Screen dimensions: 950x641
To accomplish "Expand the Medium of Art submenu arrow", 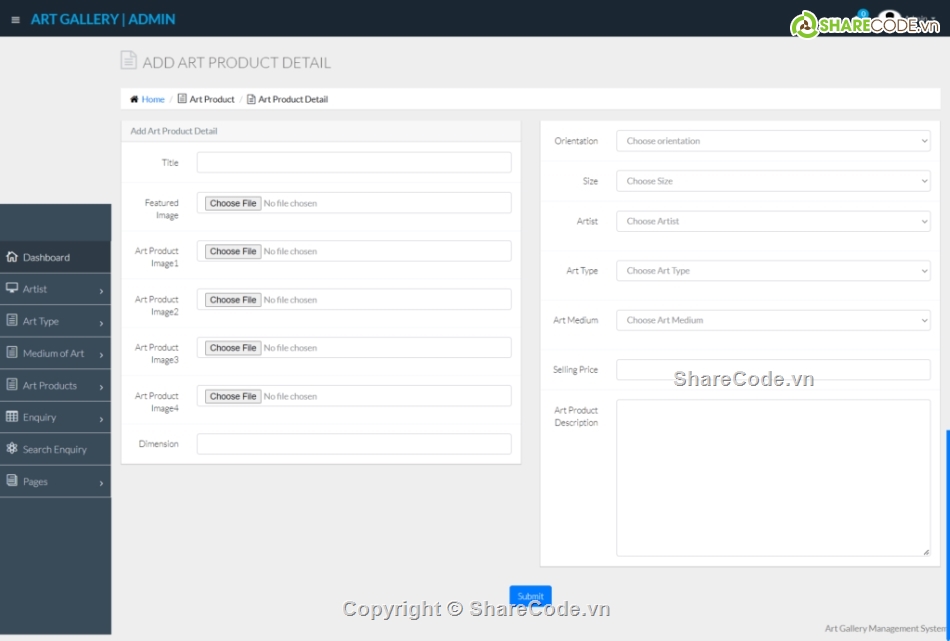I will [x=101, y=355].
